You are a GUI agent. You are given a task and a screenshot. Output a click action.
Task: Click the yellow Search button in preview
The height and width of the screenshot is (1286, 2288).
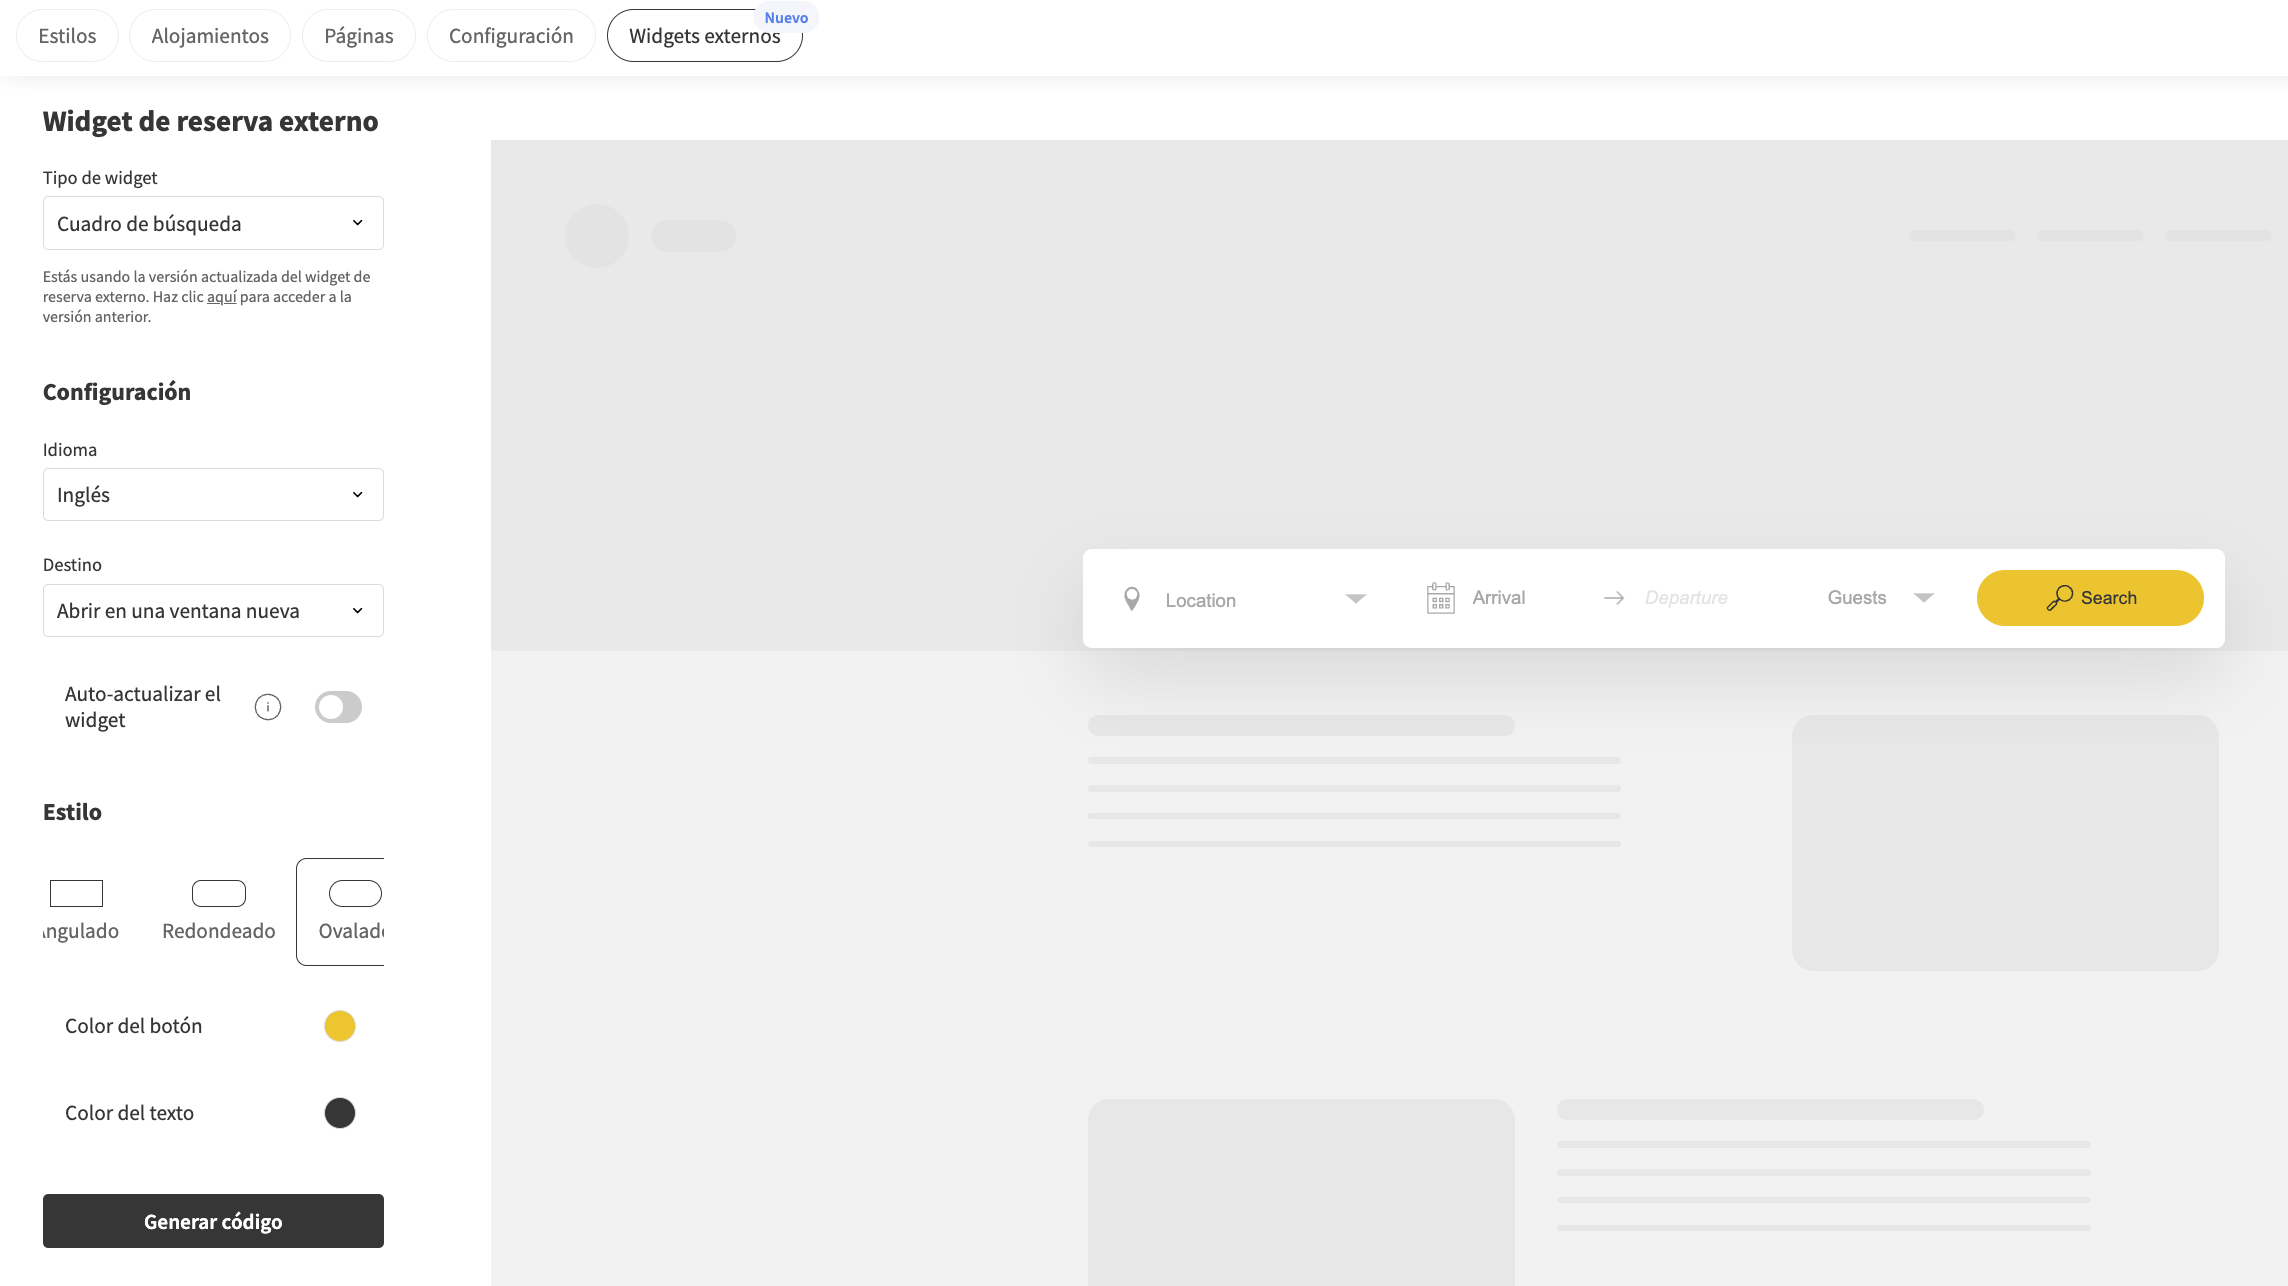tap(2090, 598)
